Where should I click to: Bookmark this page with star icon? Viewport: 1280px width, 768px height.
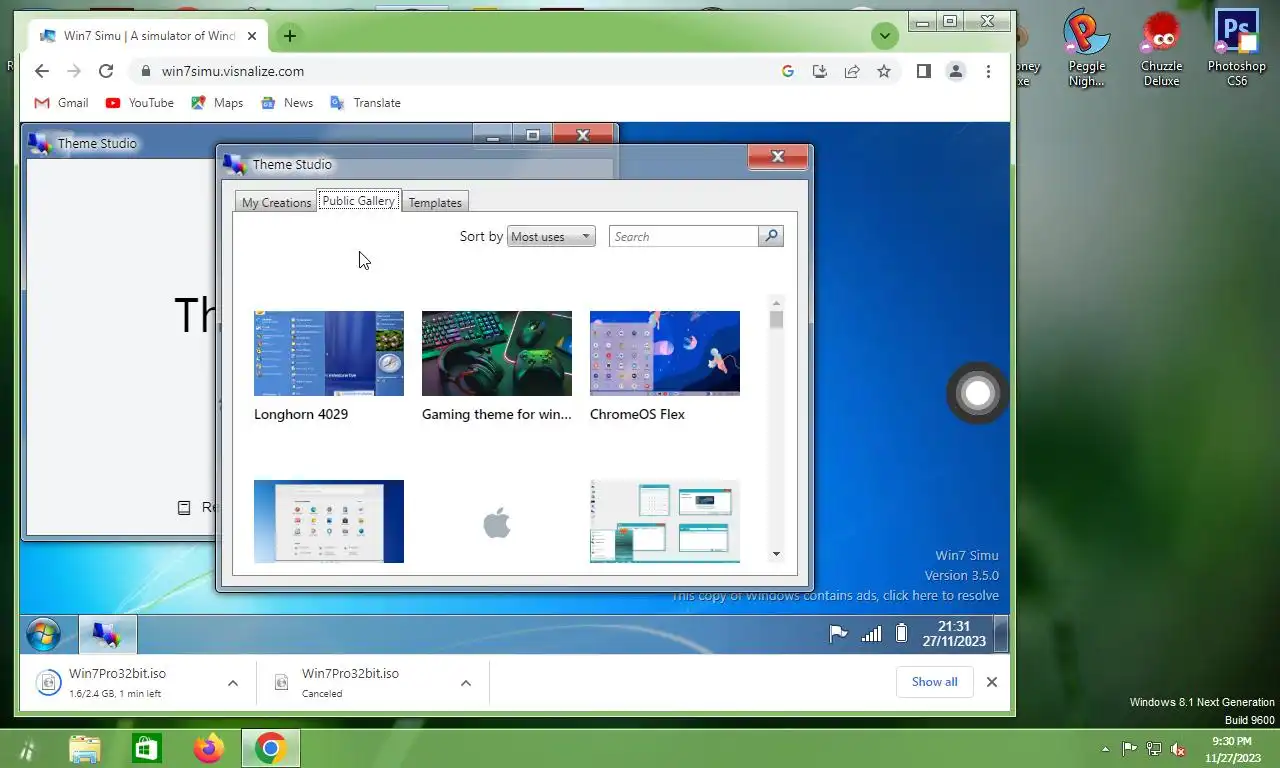[884, 71]
